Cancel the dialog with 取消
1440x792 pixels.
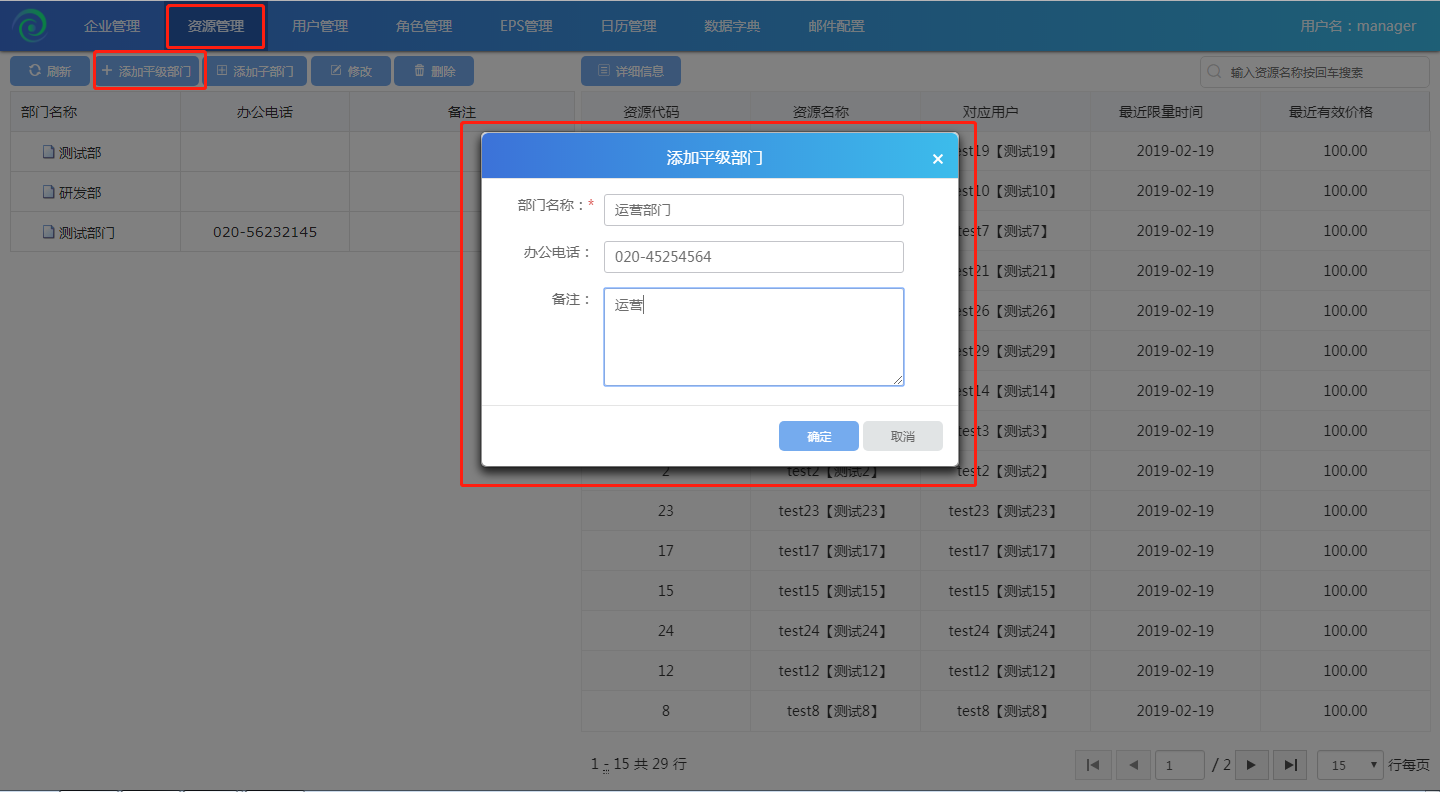coord(902,436)
